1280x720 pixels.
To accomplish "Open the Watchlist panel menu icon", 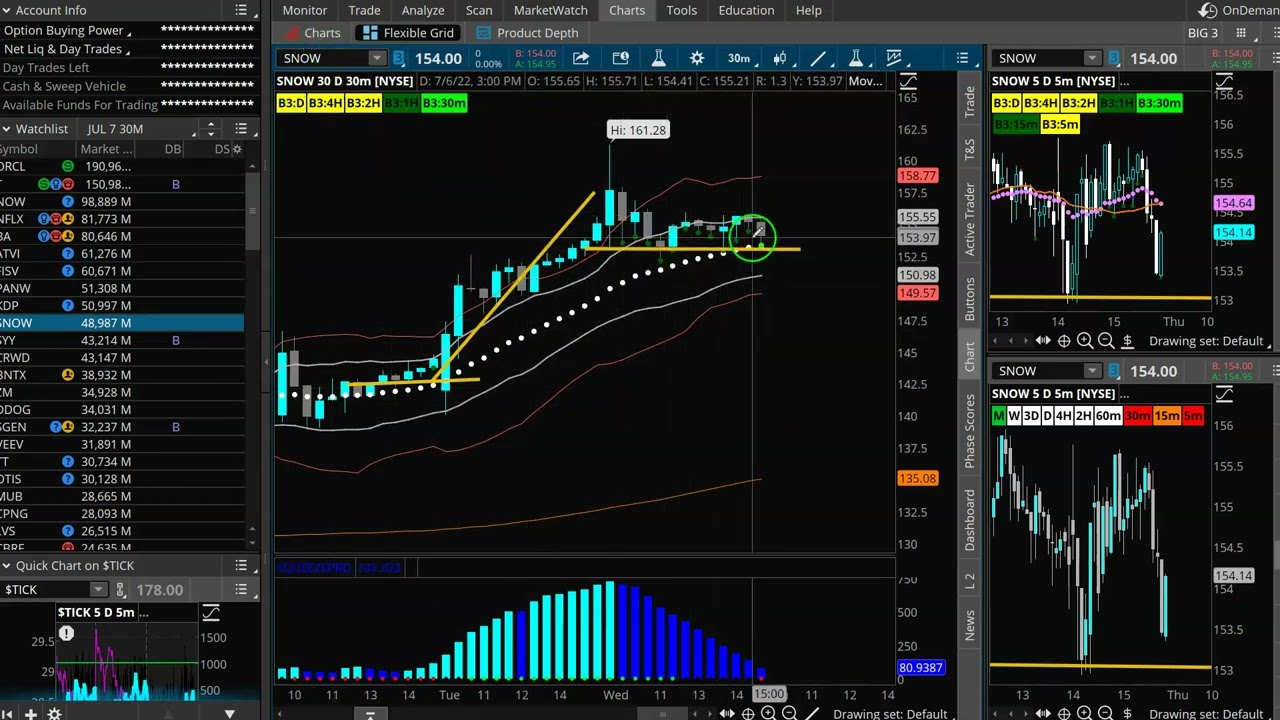I will click(x=241, y=129).
